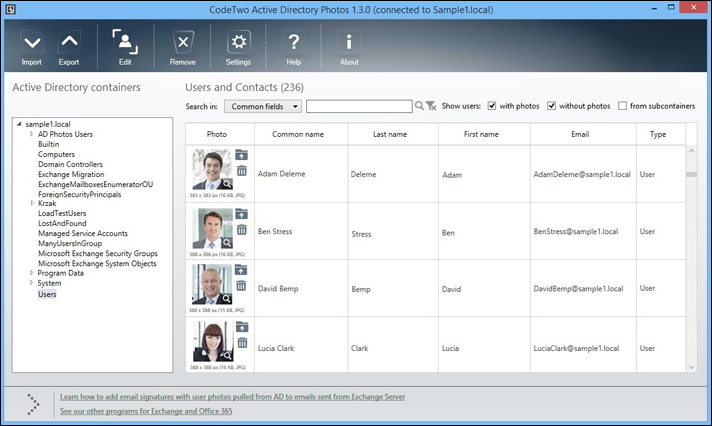Collapse the sample1.local tree root
The height and width of the screenshot is (426, 712).
tap(19, 124)
